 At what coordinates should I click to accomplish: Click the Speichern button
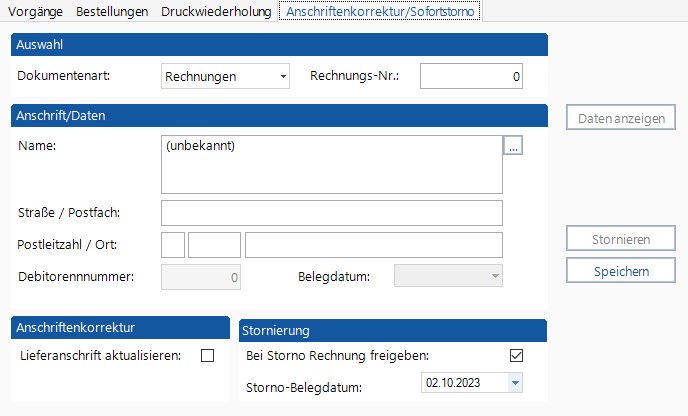[x=621, y=271]
